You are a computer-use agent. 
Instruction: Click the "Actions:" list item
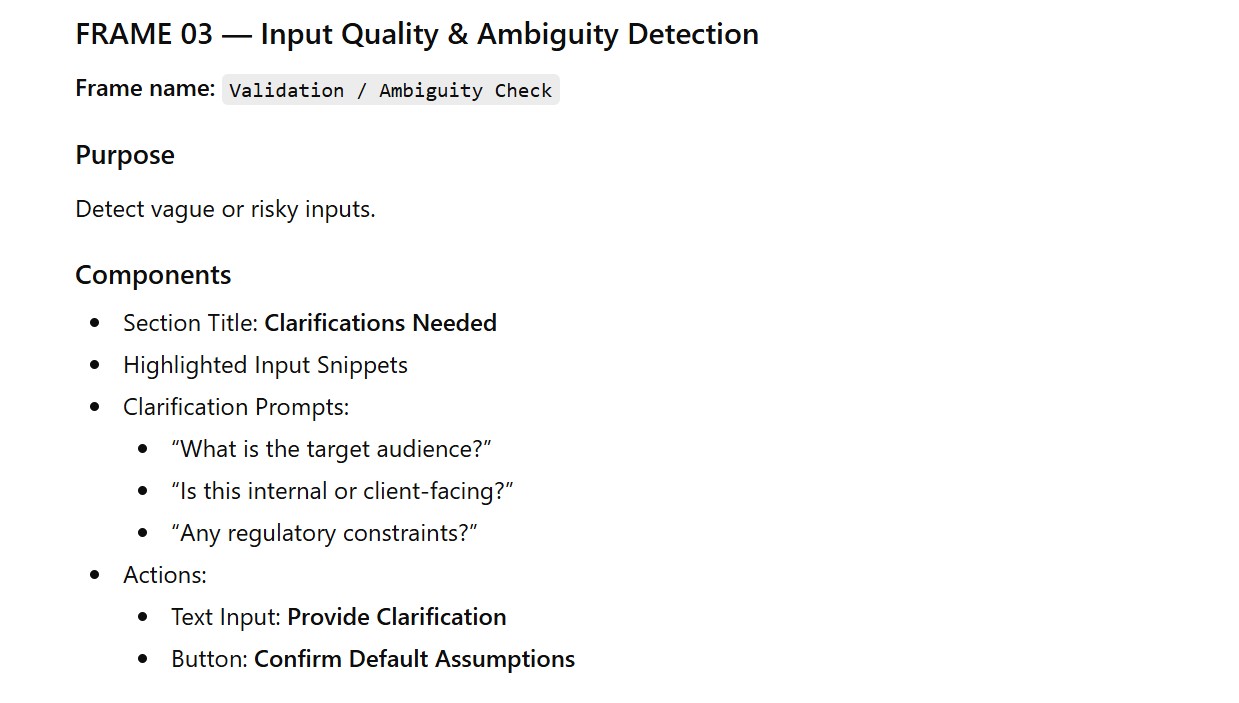click(165, 575)
